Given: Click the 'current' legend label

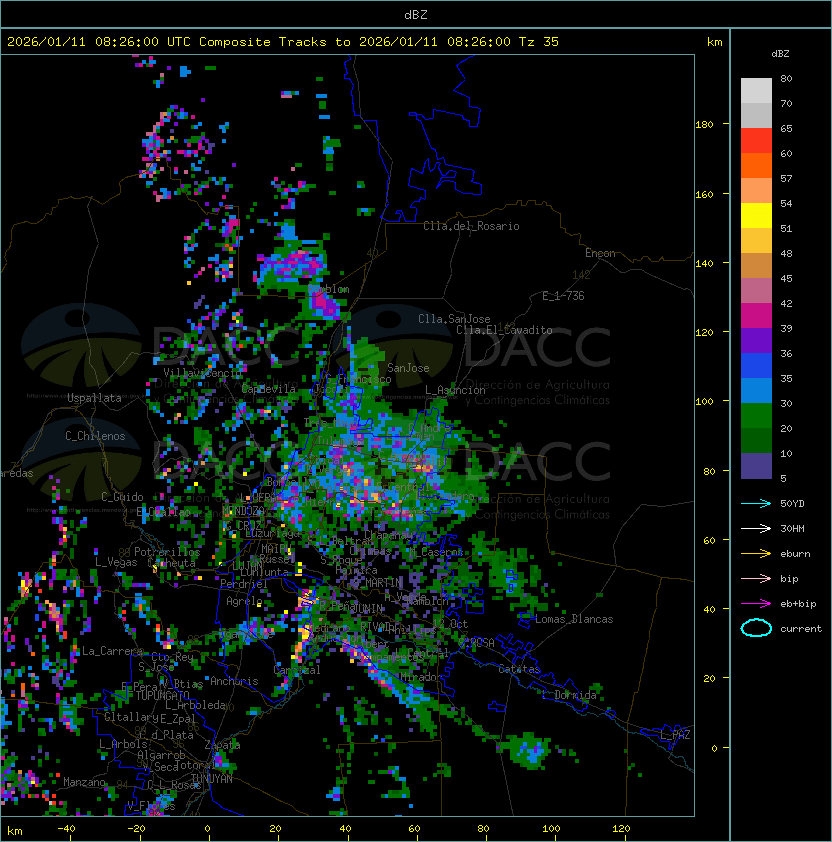Looking at the screenshot, I should coord(801,629).
